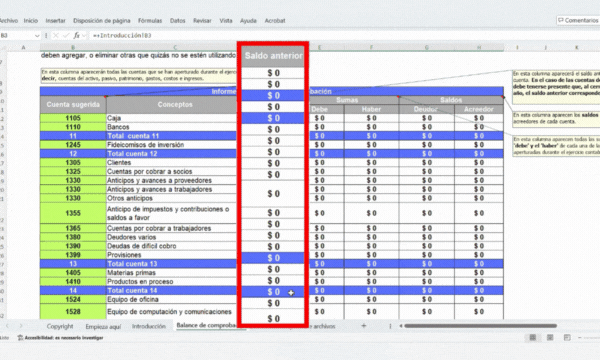The height and width of the screenshot is (360, 600).
Task: Open the Disposición de página tab
Action: (102, 21)
